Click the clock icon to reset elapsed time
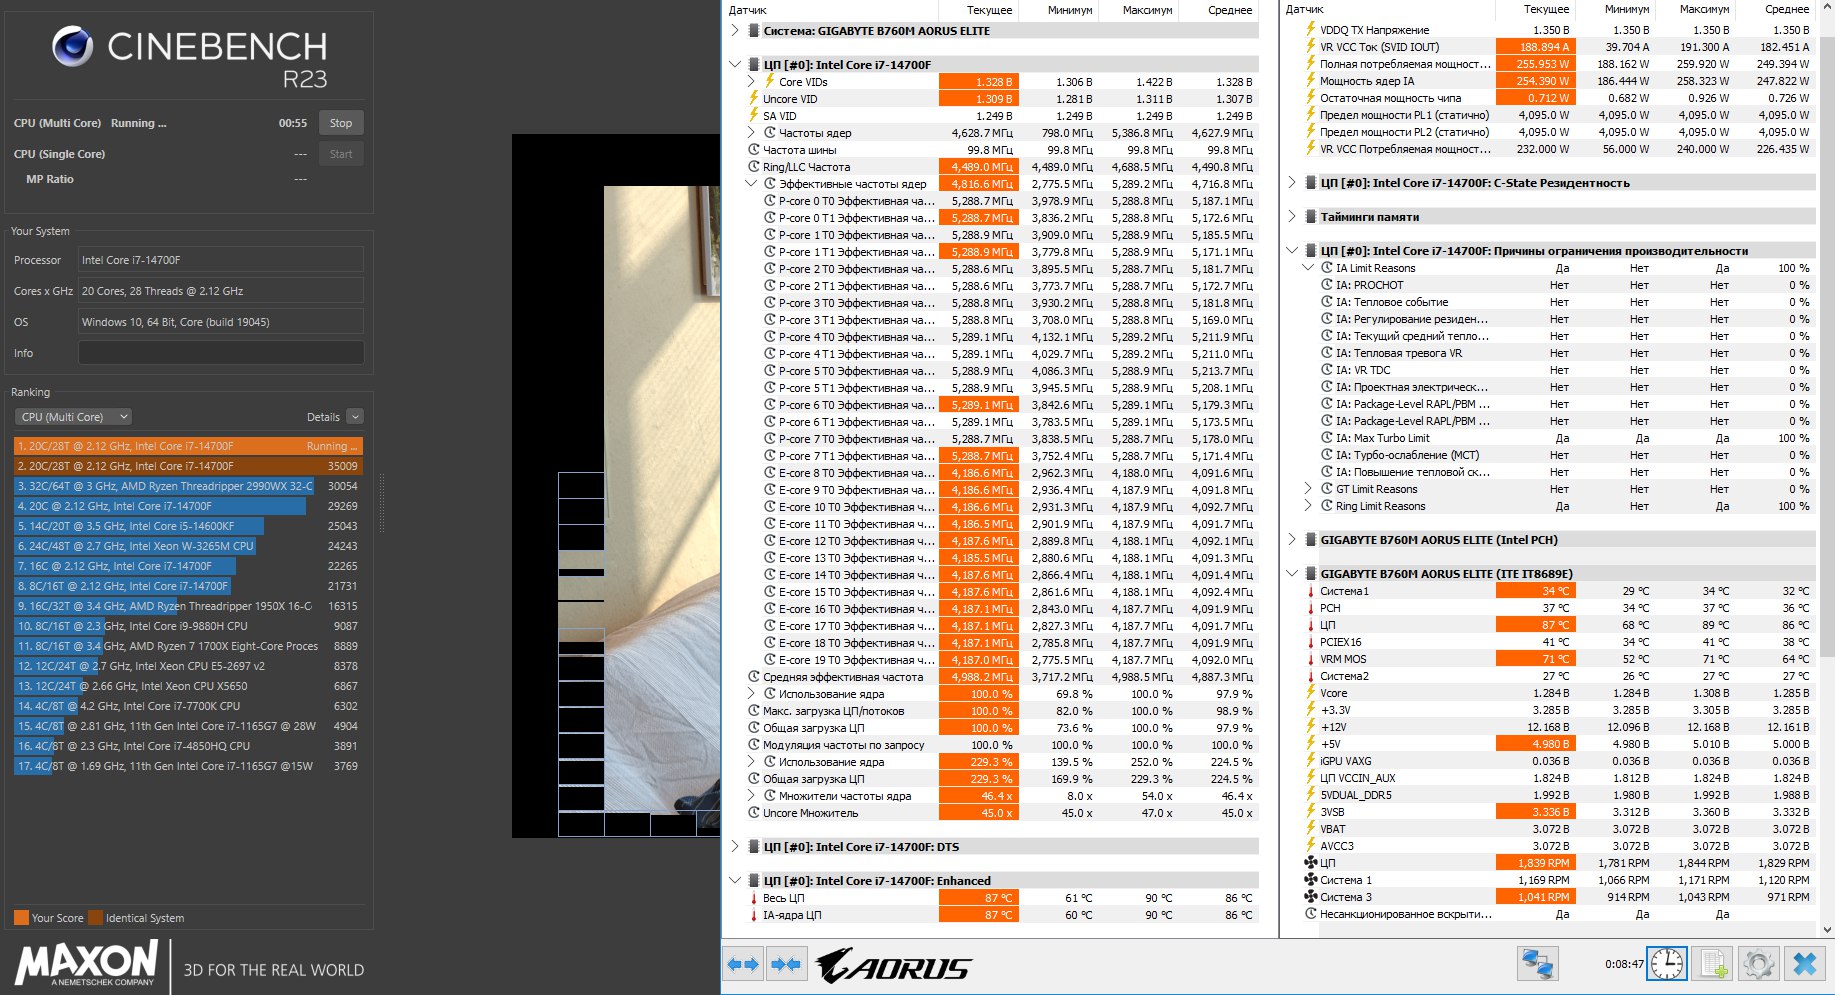 pyautogui.click(x=1666, y=964)
